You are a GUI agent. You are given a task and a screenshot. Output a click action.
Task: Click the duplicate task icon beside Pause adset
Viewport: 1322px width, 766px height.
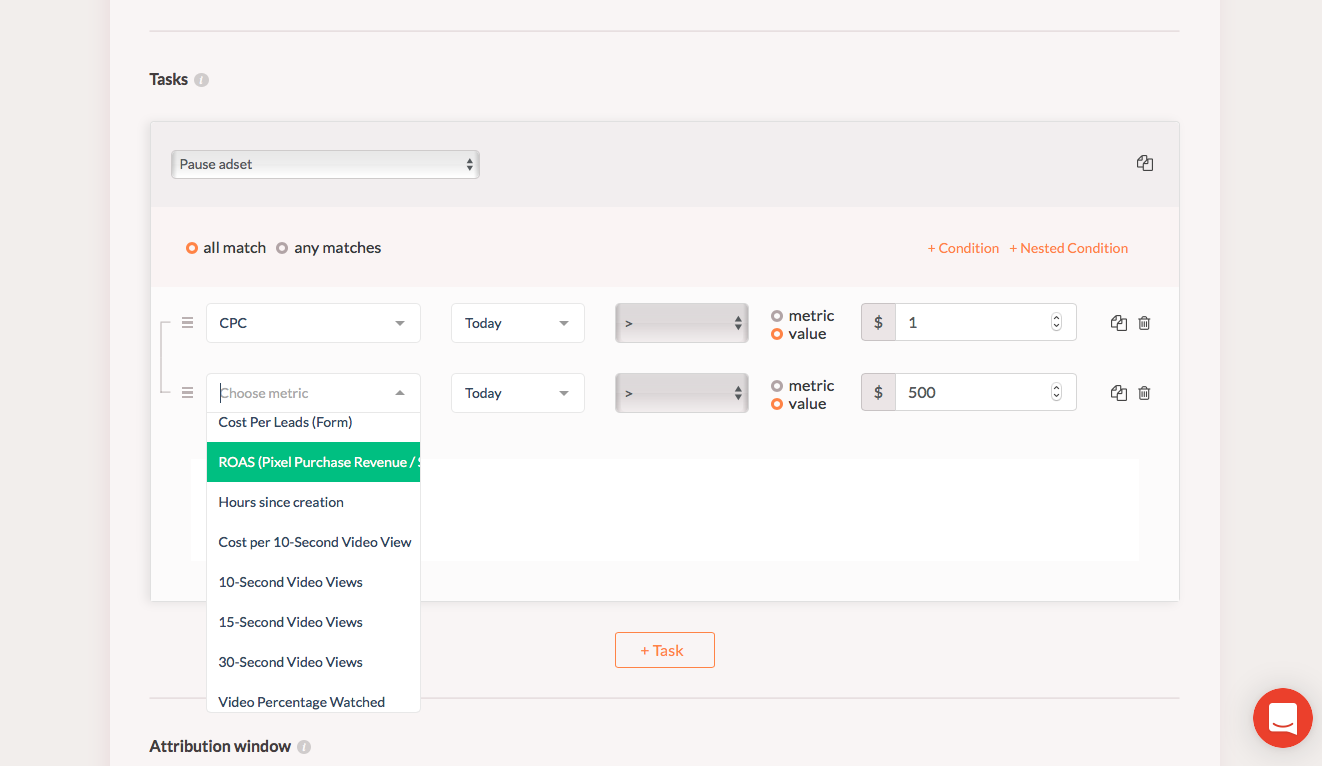pos(1145,163)
